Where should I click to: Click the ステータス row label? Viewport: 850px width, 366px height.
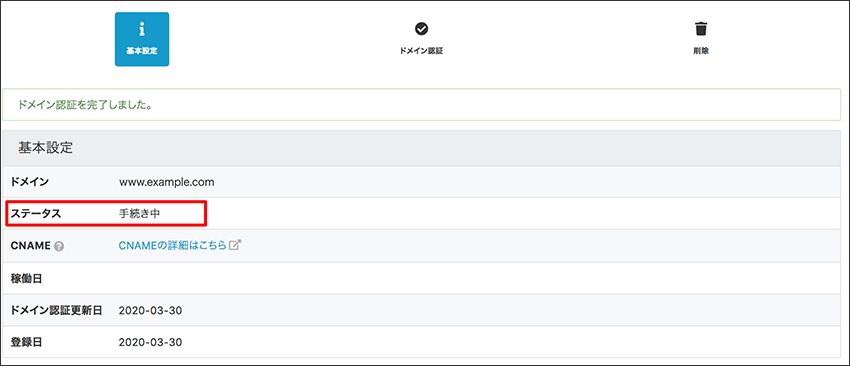(x=36, y=214)
